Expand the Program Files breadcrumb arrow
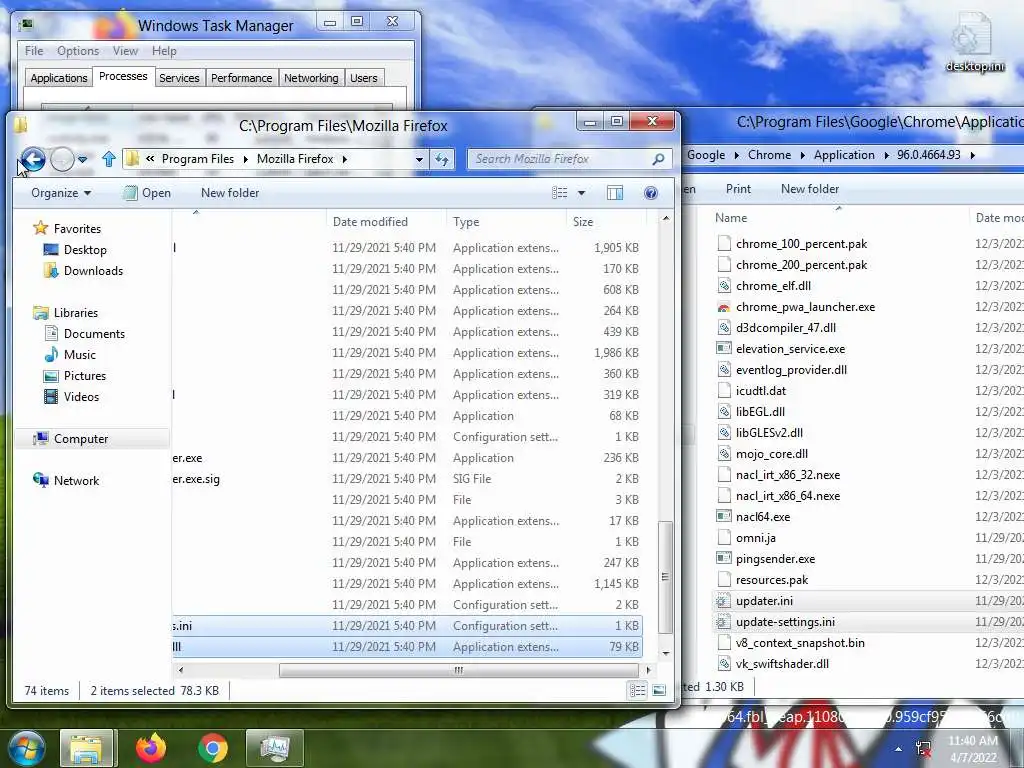The width and height of the screenshot is (1024, 768). tap(246, 159)
